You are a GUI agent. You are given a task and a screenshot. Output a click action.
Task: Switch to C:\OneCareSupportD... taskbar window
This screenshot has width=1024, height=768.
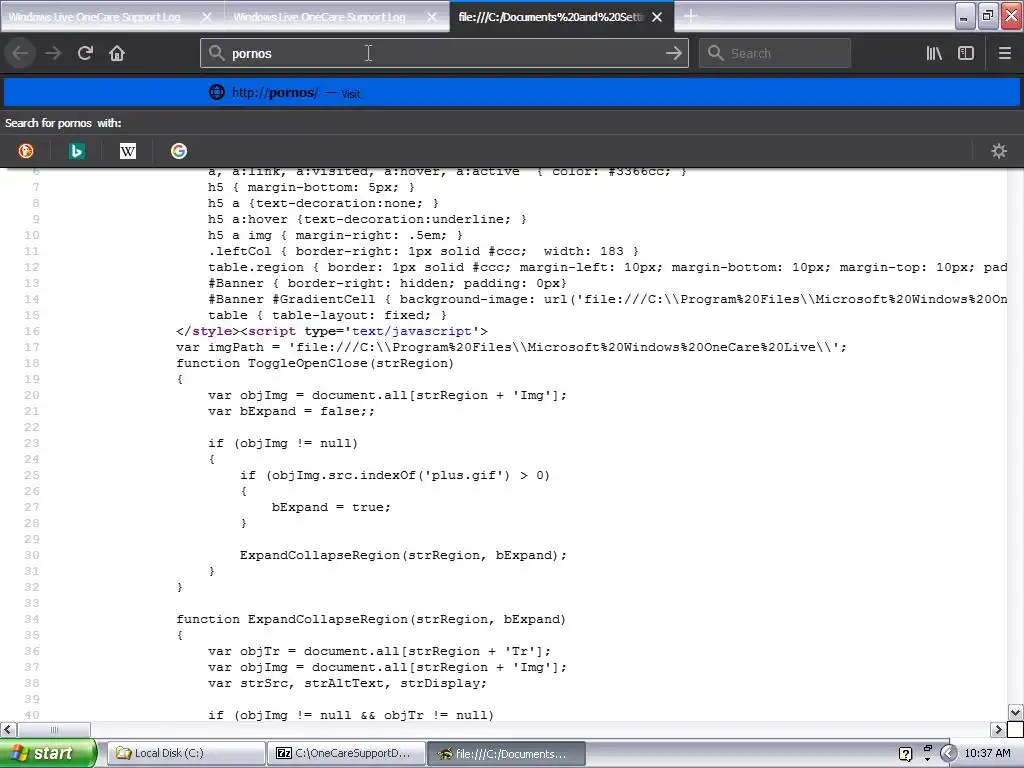346,753
